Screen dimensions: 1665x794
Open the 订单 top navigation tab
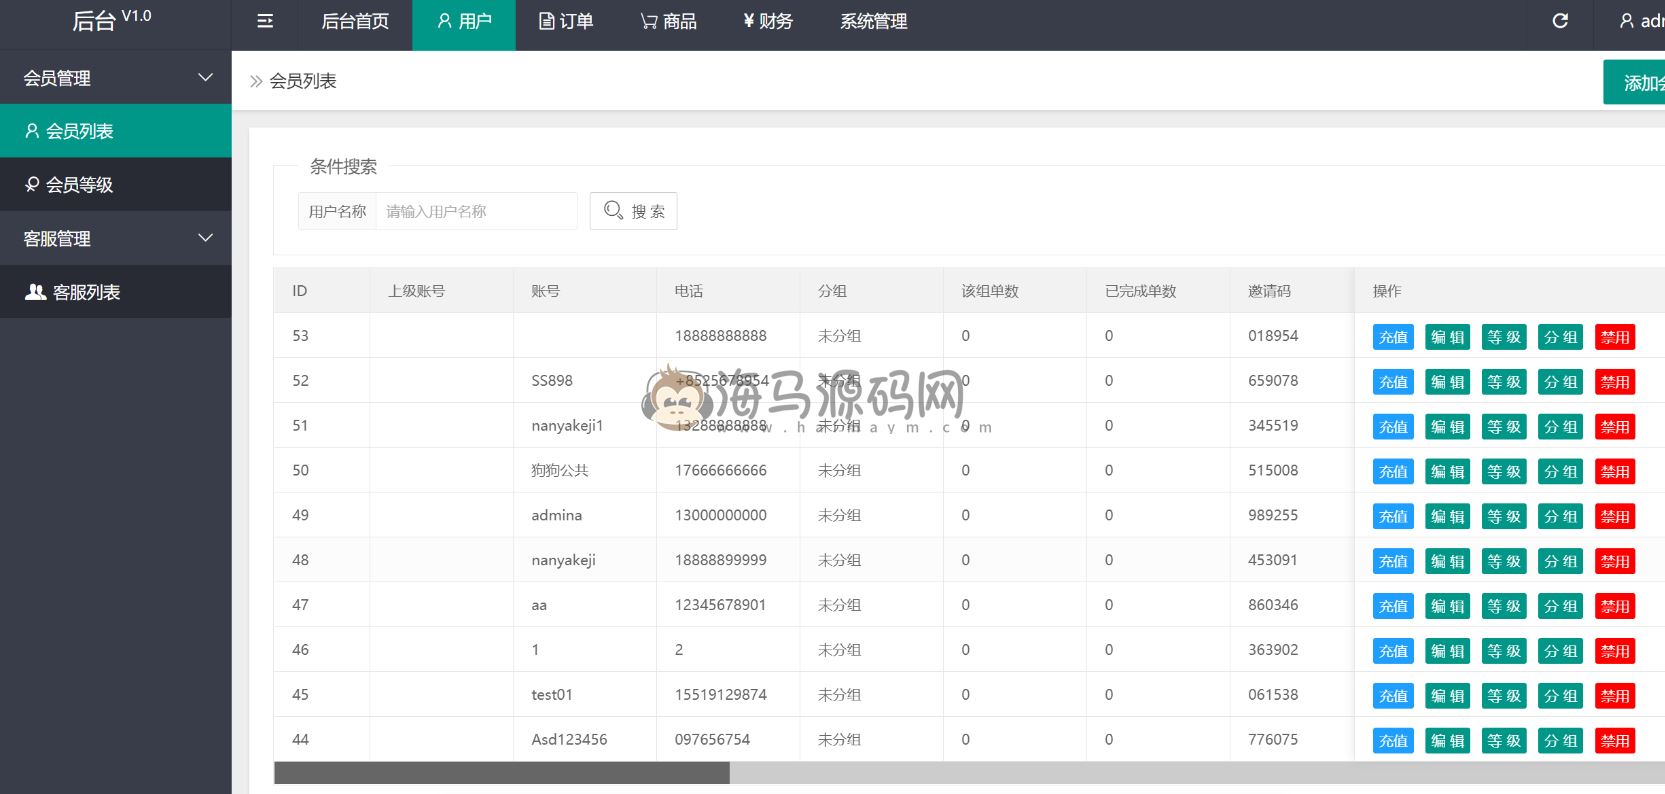tap(566, 21)
